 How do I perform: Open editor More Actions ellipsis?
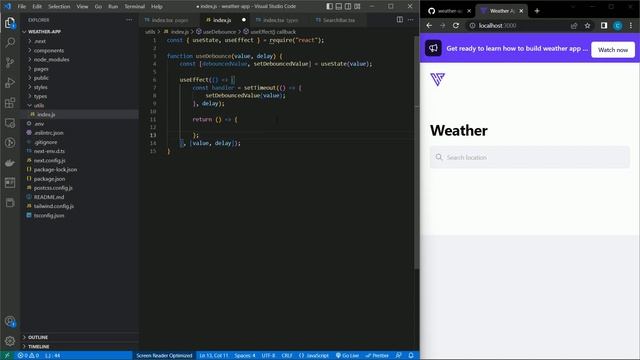click(411, 20)
